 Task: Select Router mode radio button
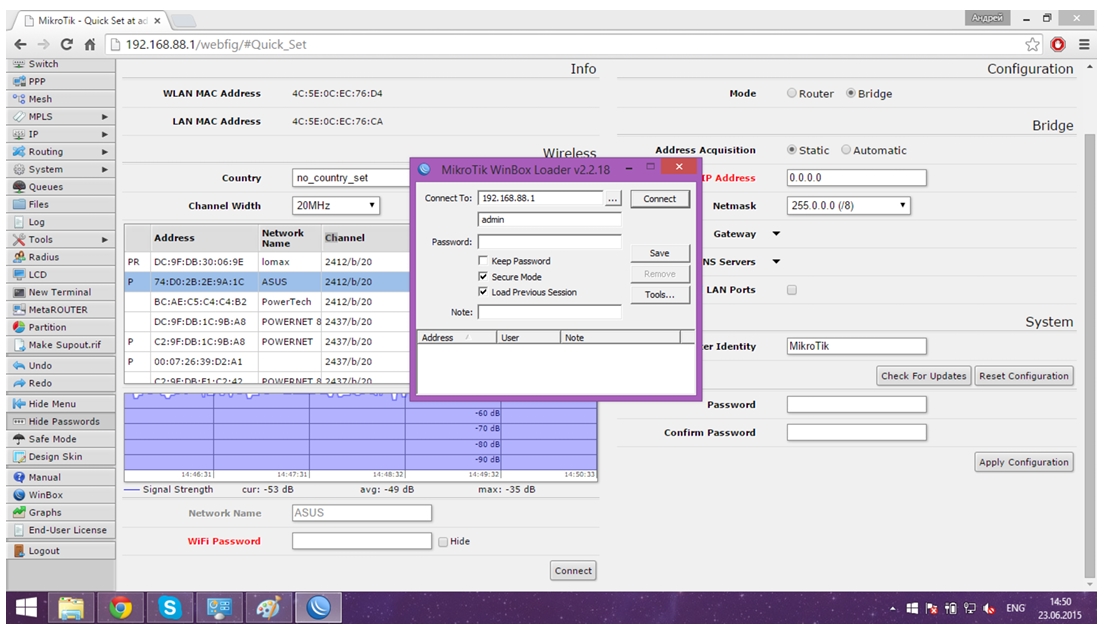[x=791, y=93]
